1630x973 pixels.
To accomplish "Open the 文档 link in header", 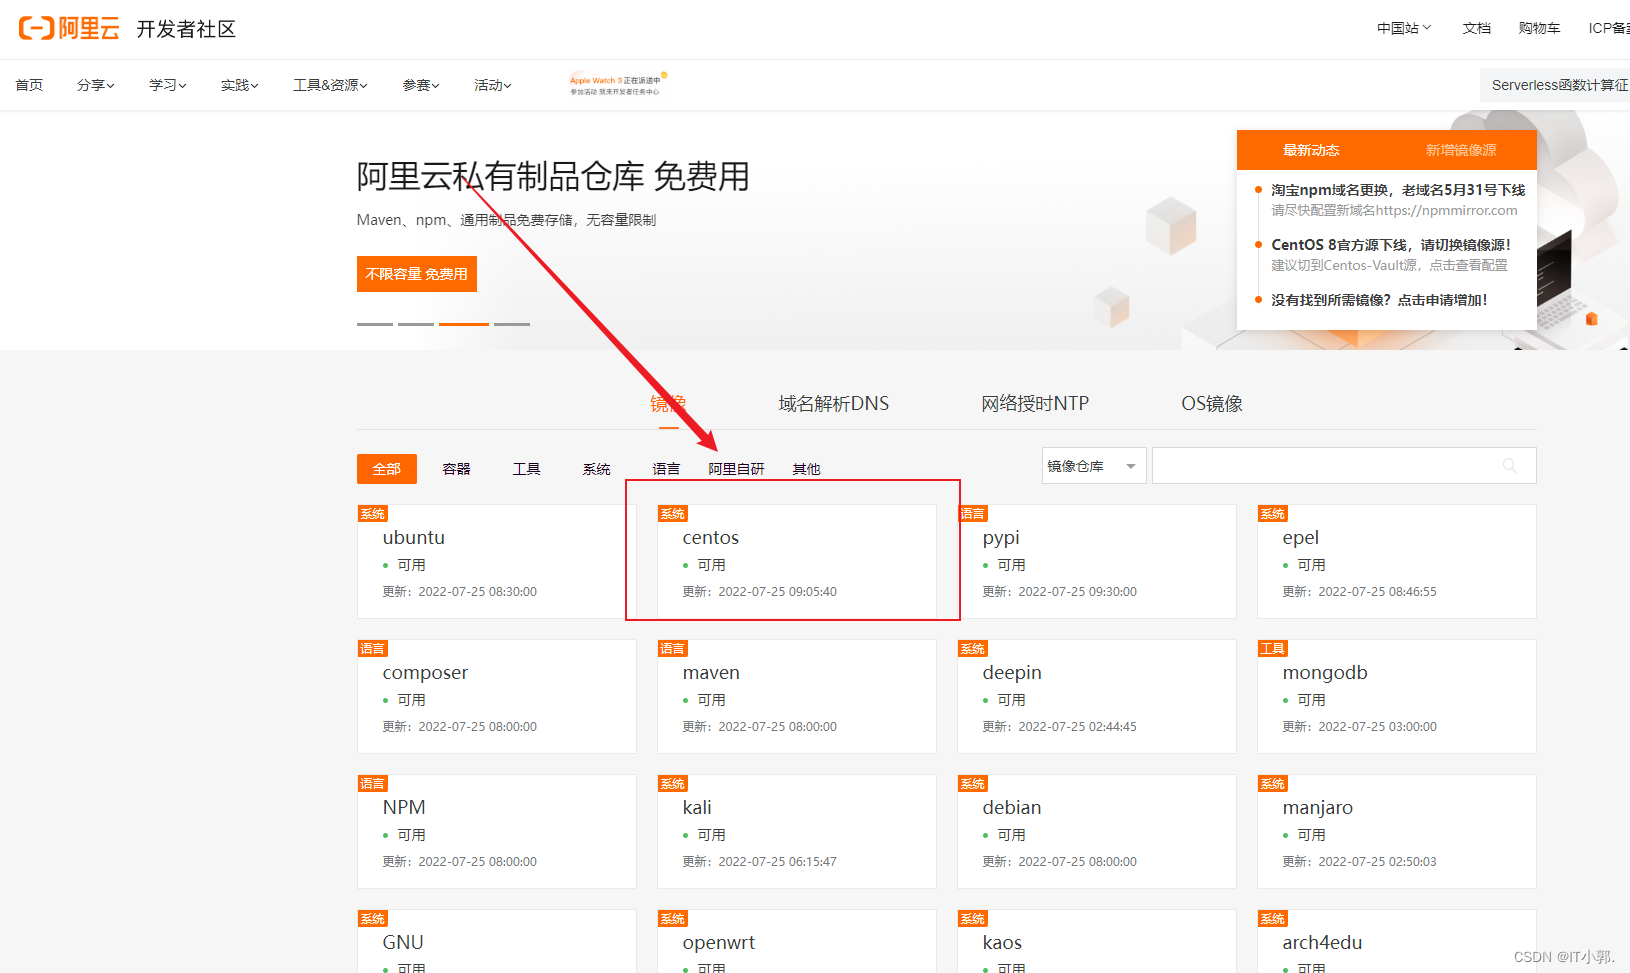I will click(1476, 28).
